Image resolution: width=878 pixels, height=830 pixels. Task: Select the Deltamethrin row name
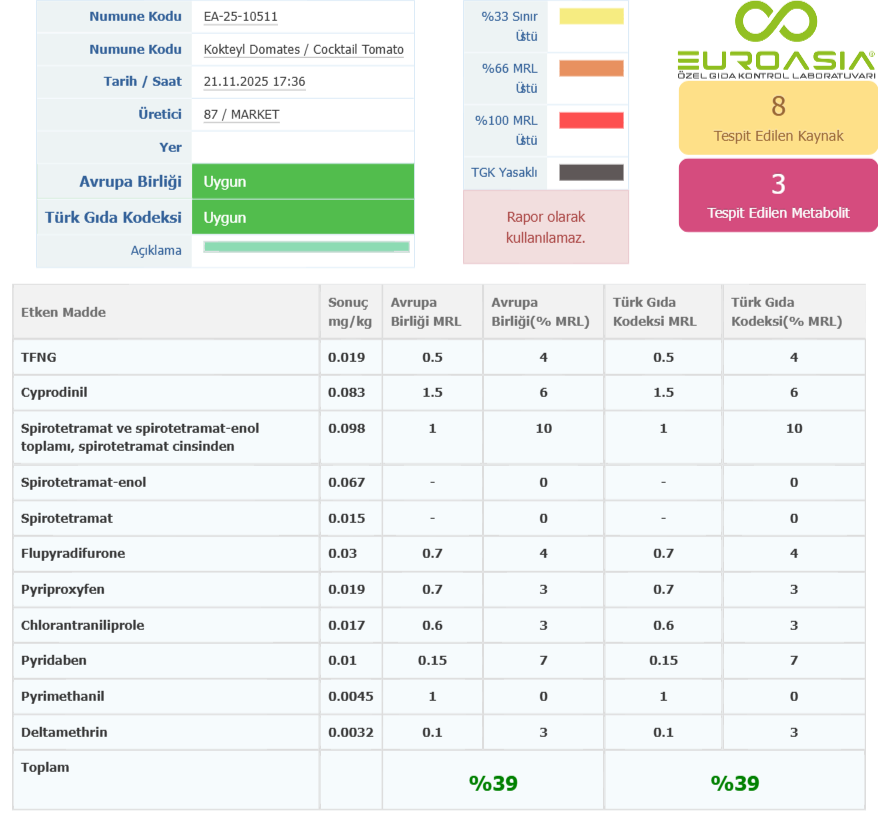click(x=64, y=733)
